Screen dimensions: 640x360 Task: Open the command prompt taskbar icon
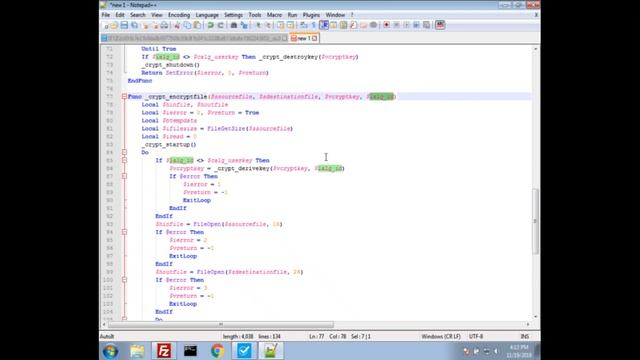pyautogui.click(x=190, y=351)
